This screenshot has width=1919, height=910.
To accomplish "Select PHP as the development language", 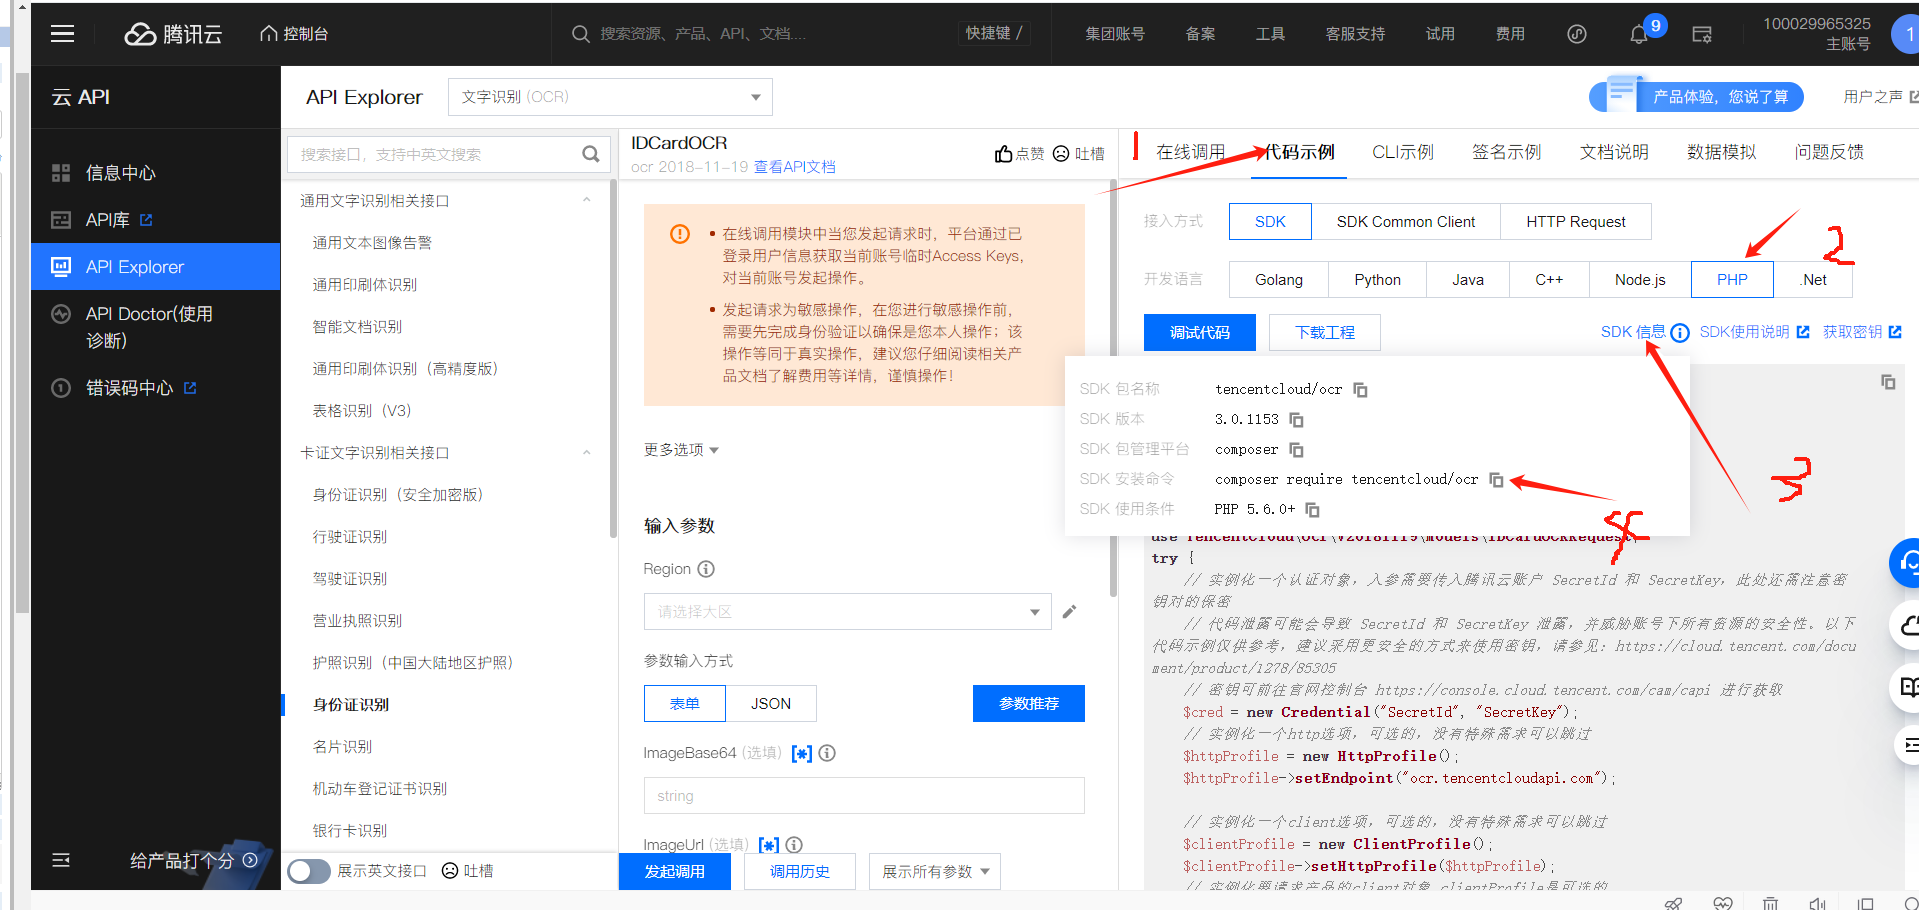I will click(x=1732, y=280).
